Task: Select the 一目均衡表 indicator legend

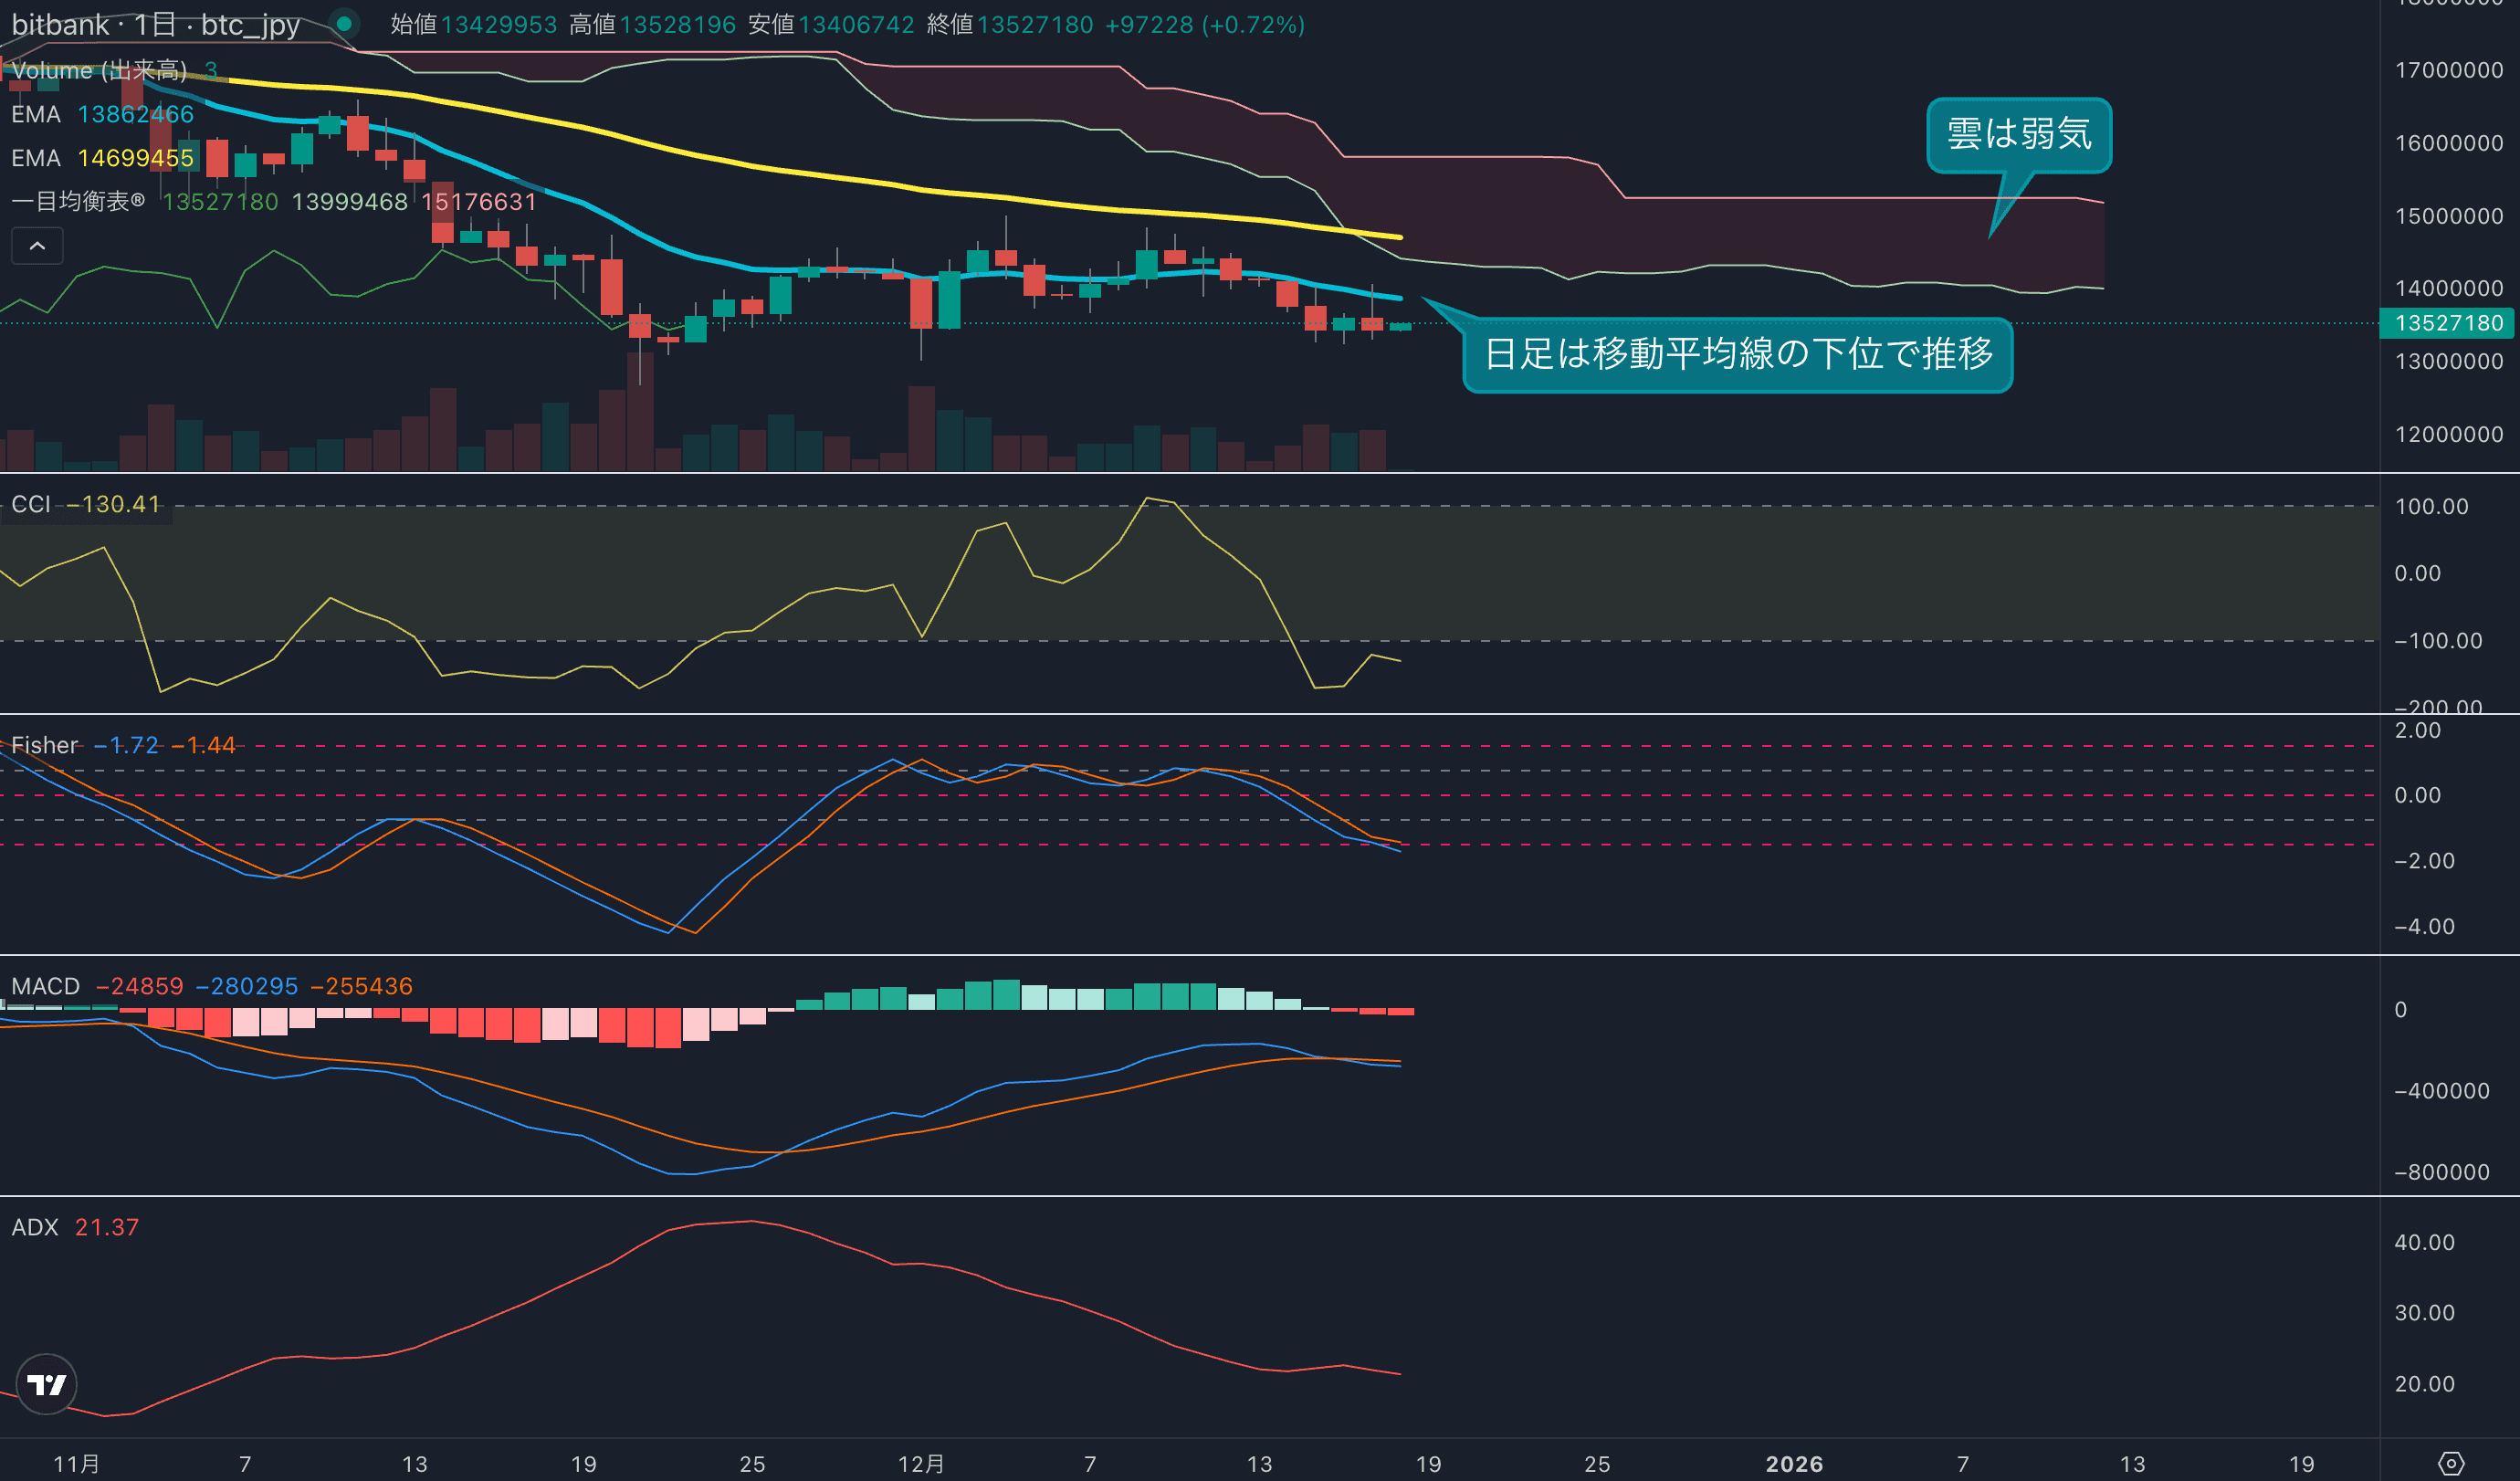Action: [x=78, y=201]
